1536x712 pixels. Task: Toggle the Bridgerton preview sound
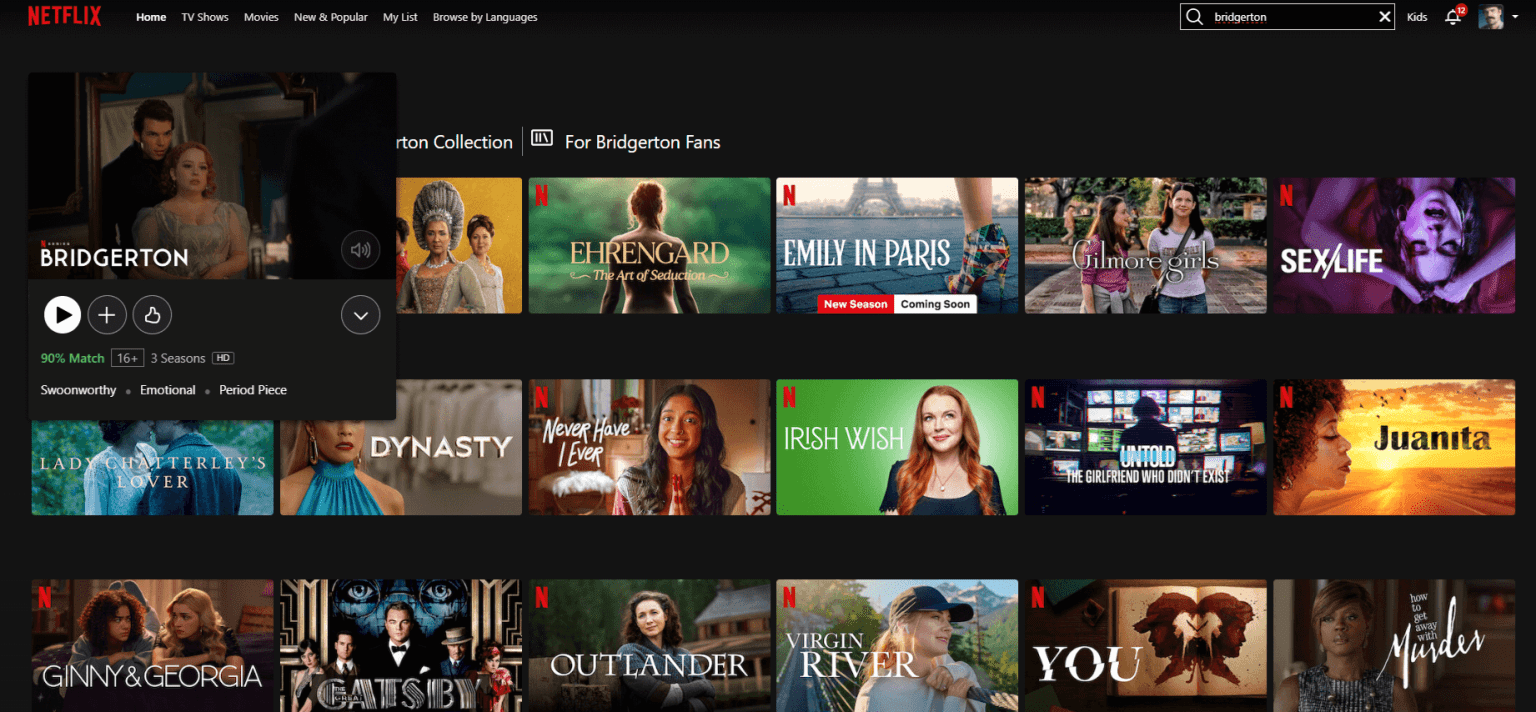coord(360,250)
